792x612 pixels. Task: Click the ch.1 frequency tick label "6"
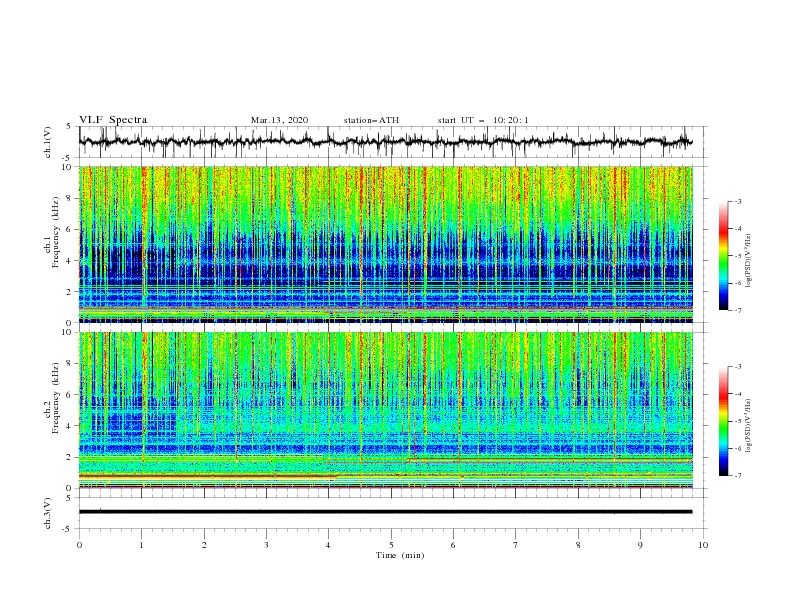point(69,229)
